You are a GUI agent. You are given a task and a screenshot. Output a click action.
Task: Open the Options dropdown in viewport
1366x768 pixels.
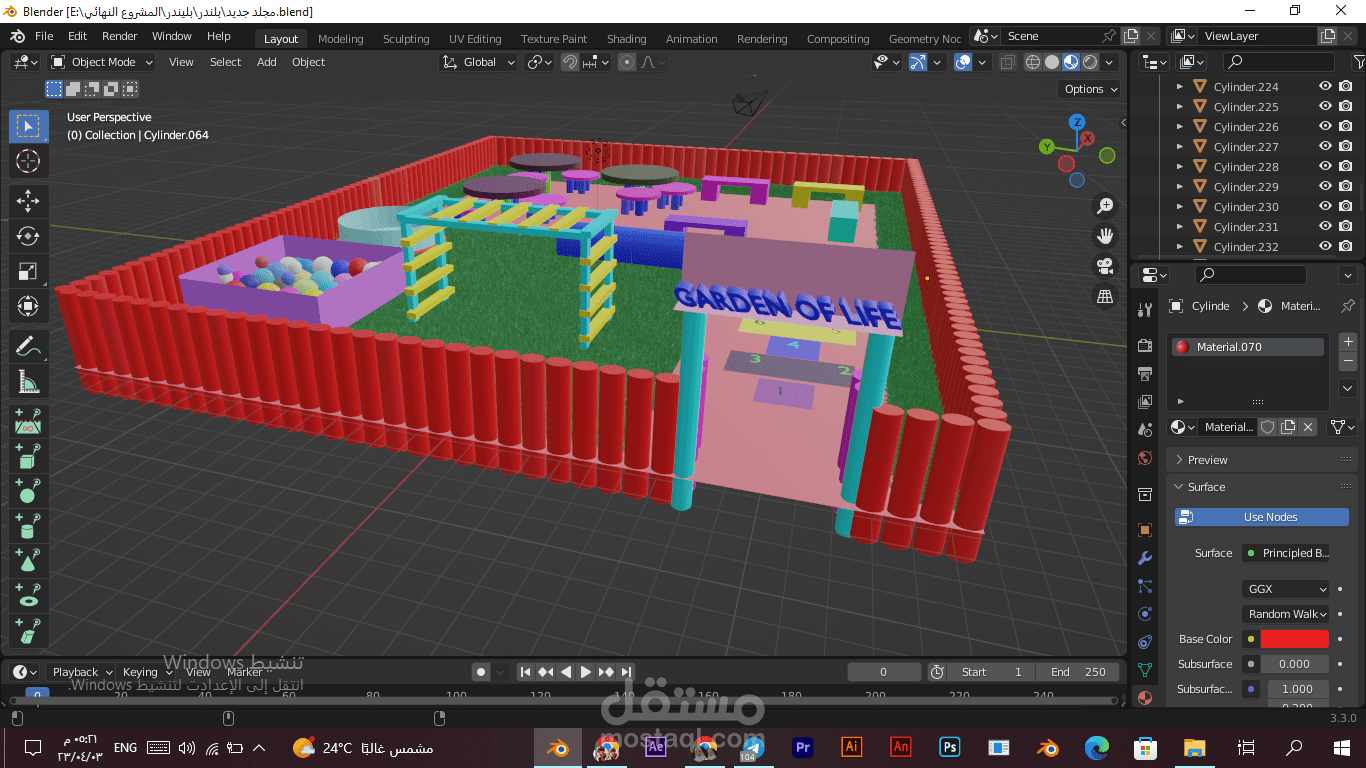tap(1090, 89)
